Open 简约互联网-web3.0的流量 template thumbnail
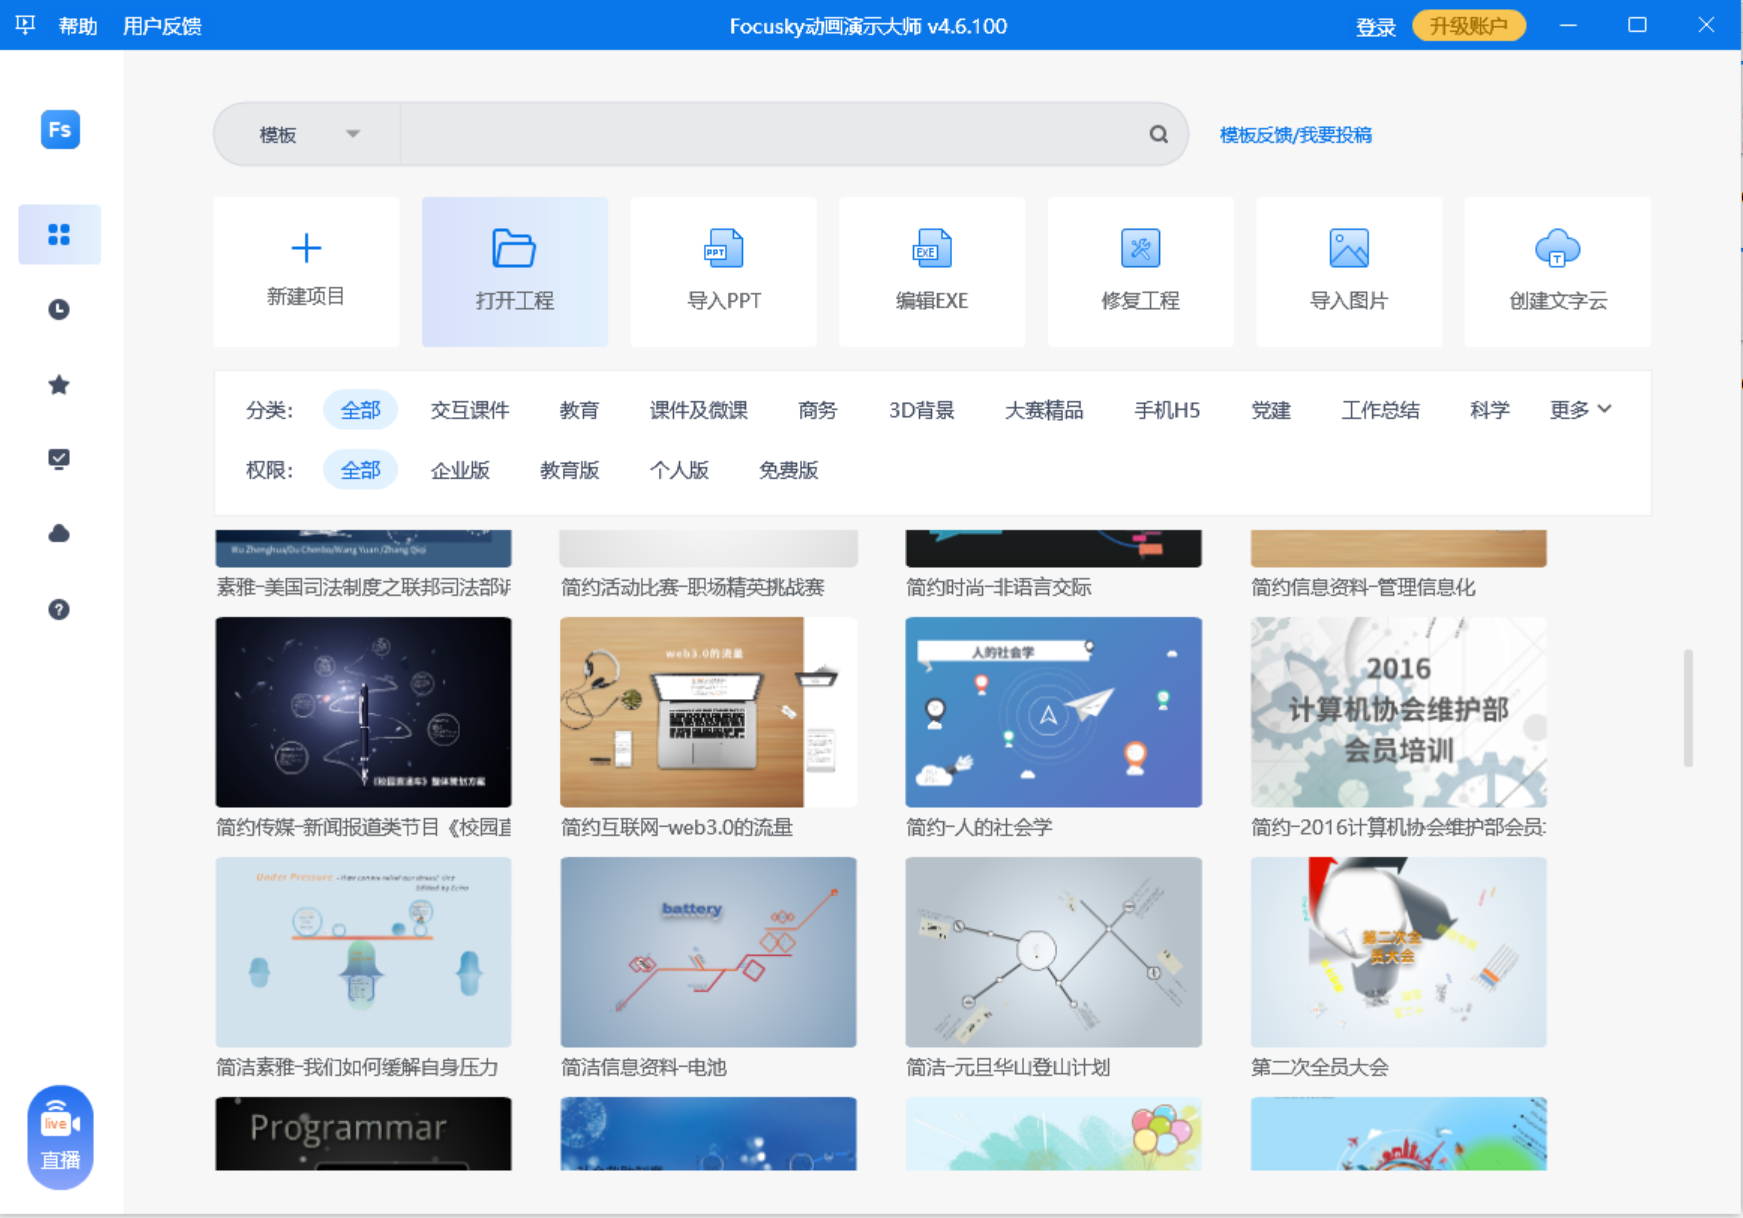Viewport: 1743px width, 1218px height. pos(708,712)
